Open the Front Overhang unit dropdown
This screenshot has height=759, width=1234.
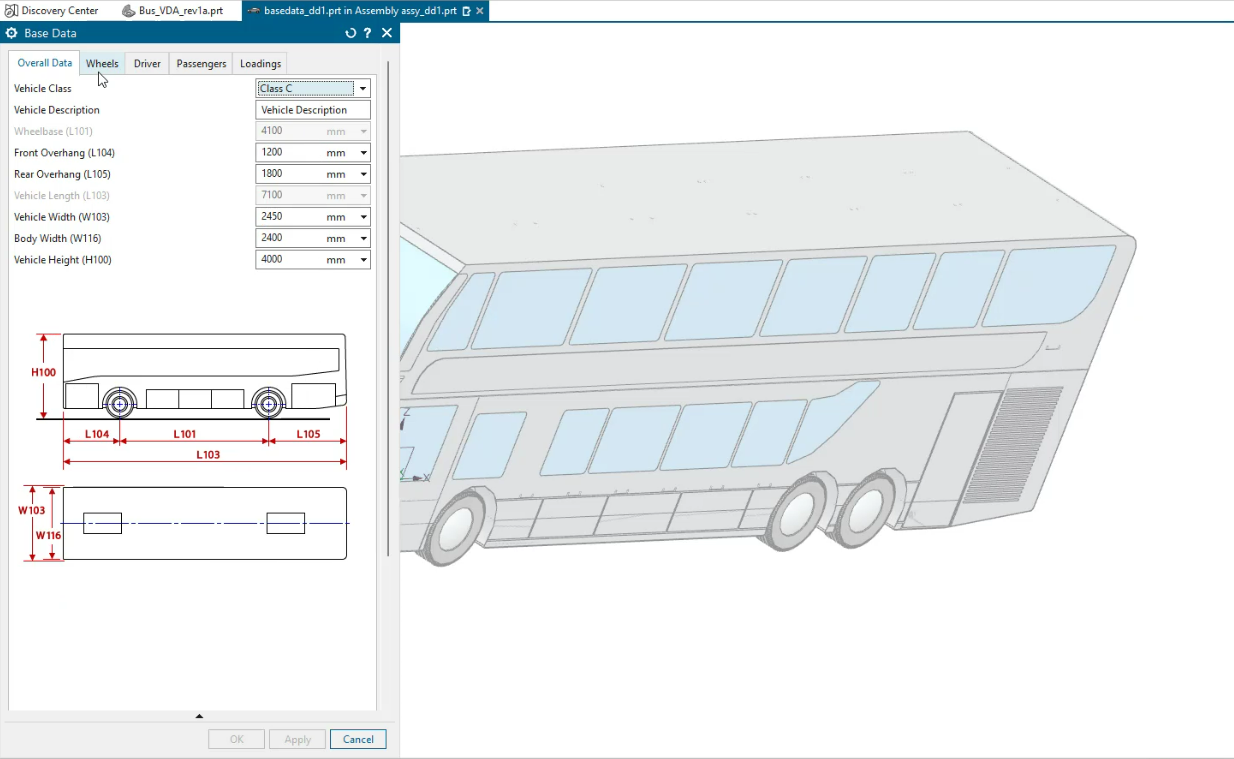point(363,152)
